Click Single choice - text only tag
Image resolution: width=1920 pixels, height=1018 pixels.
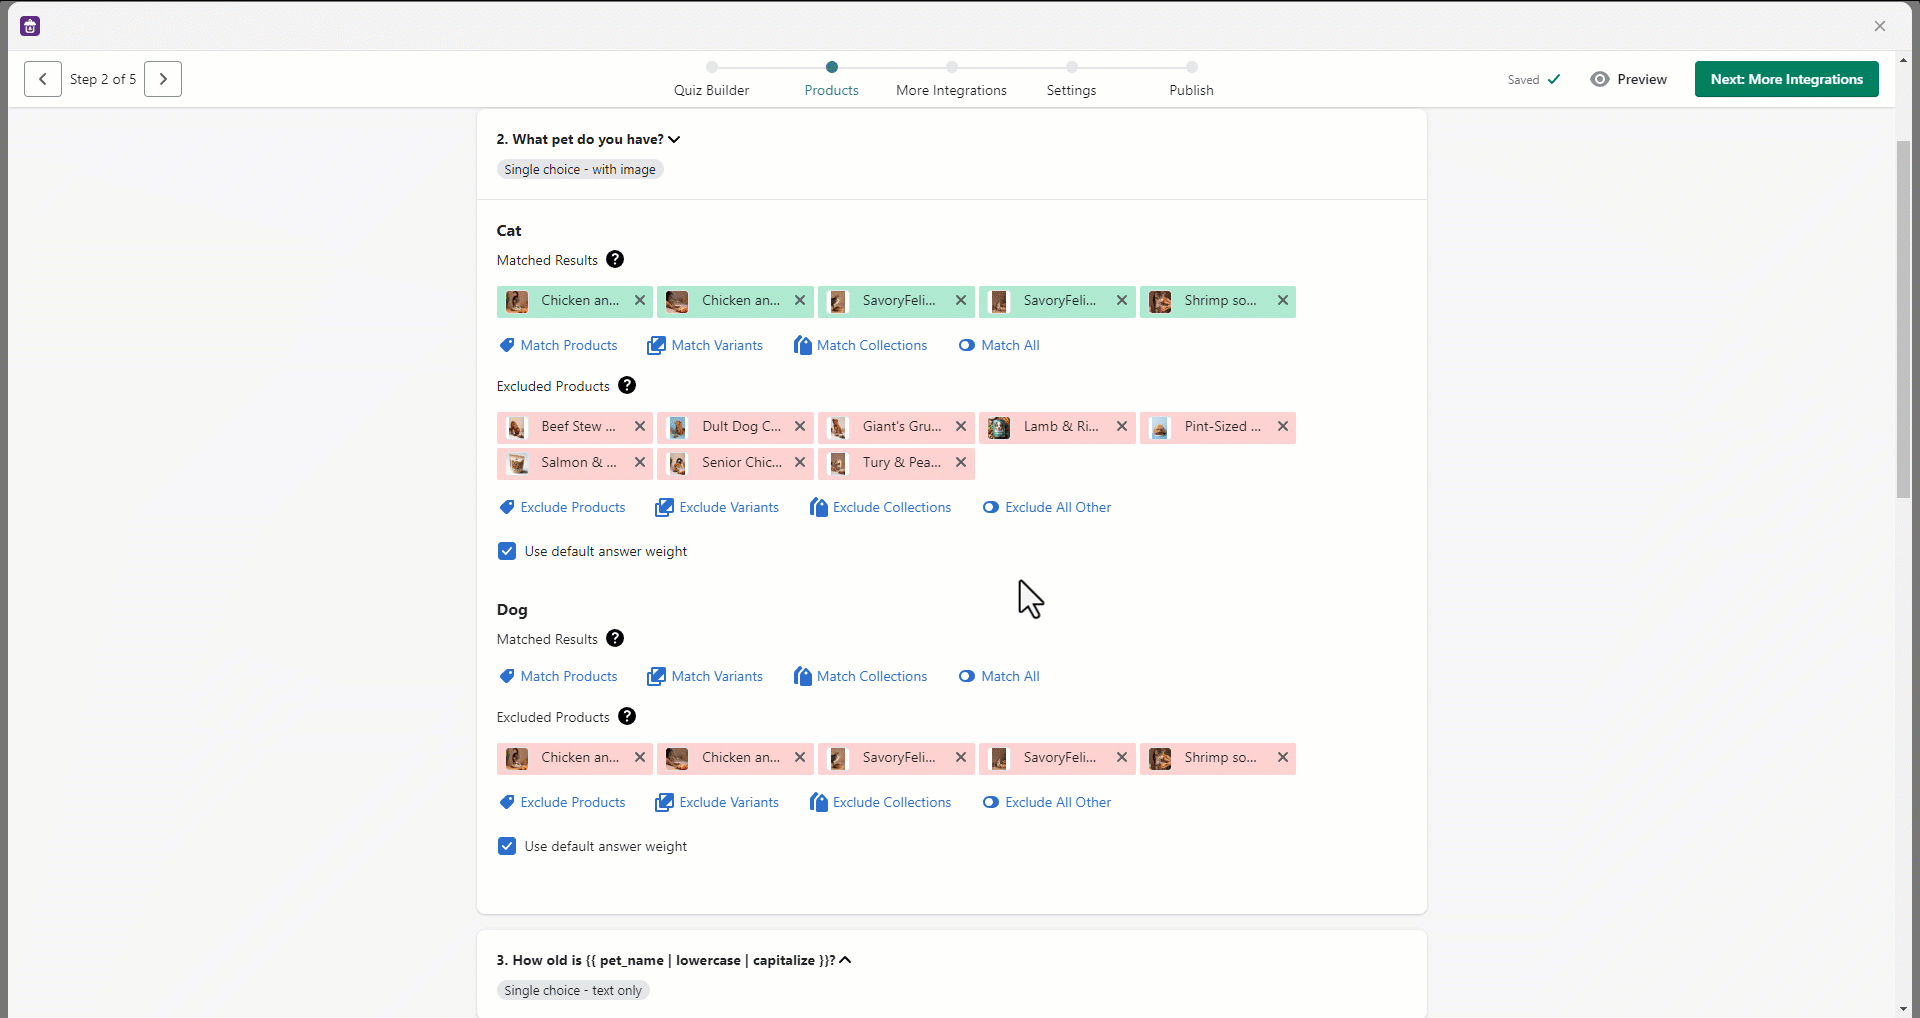click(573, 991)
